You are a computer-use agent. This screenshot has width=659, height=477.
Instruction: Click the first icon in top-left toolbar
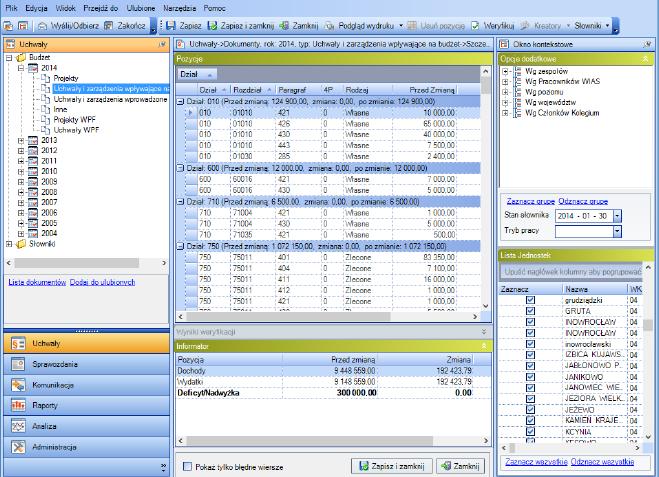[8, 26]
